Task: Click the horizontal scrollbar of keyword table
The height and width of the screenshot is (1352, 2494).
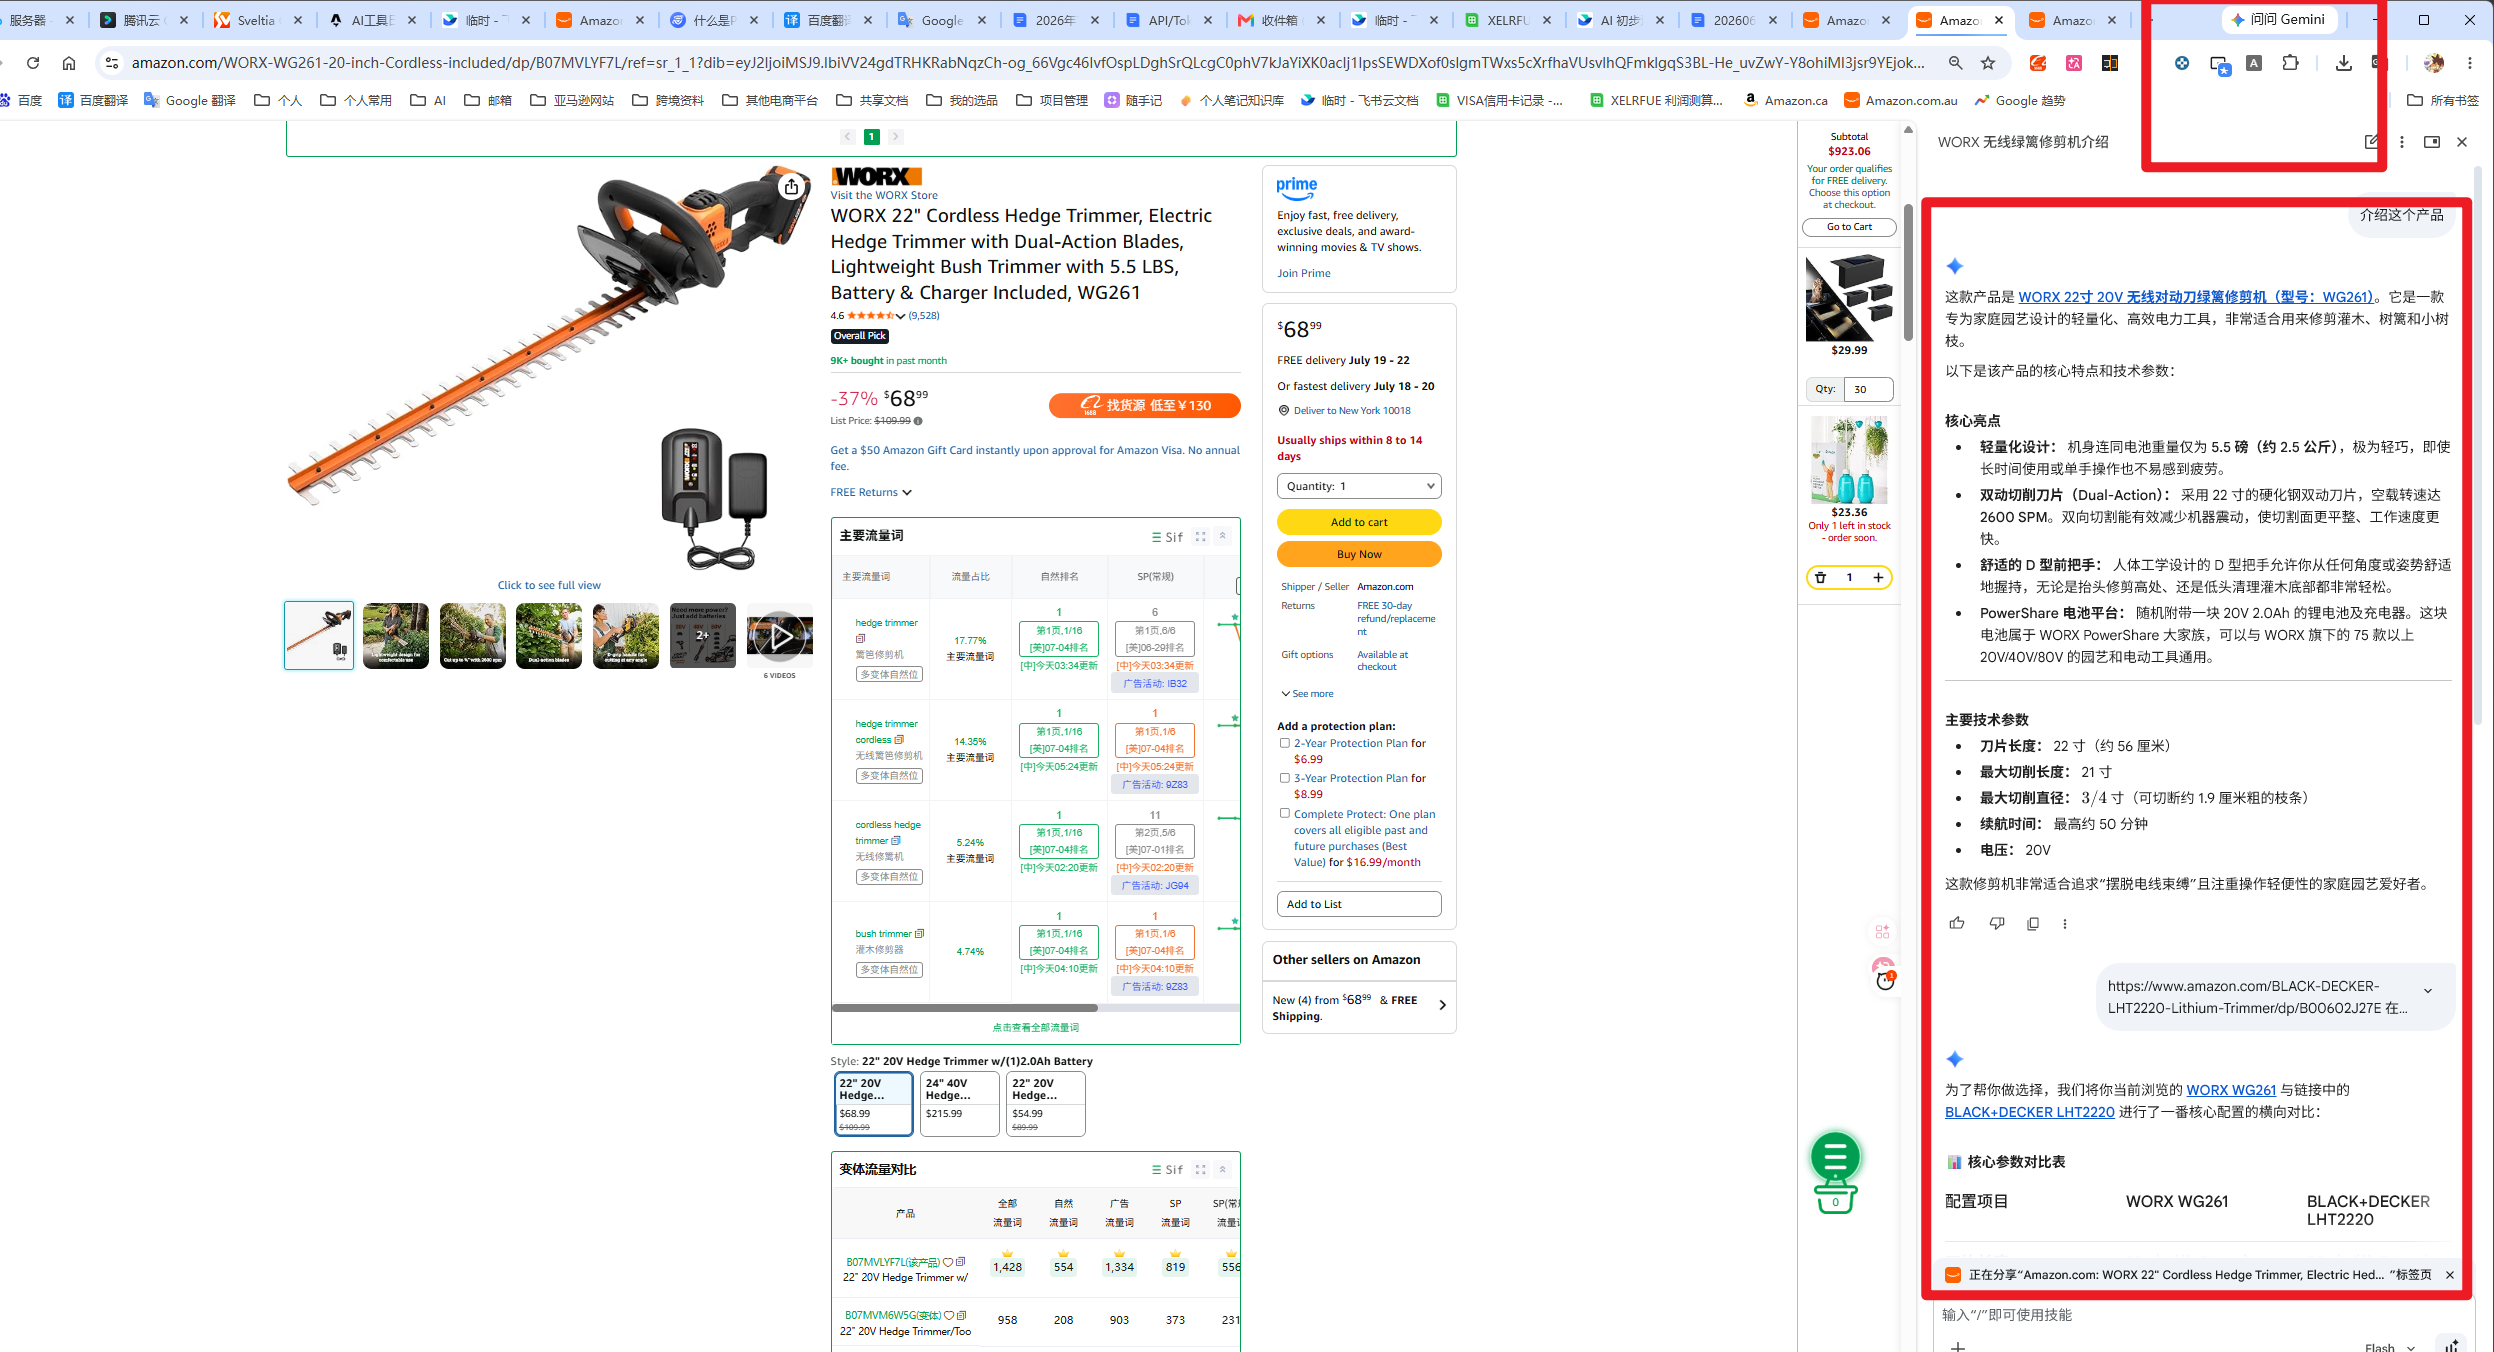Action: click(x=965, y=1008)
